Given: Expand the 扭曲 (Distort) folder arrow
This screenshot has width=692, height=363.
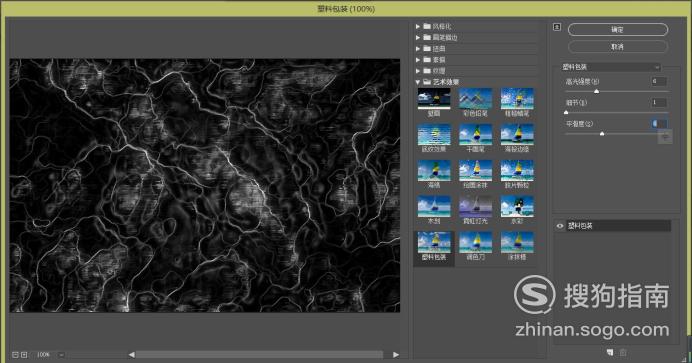Looking at the screenshot, I should 417,49.
